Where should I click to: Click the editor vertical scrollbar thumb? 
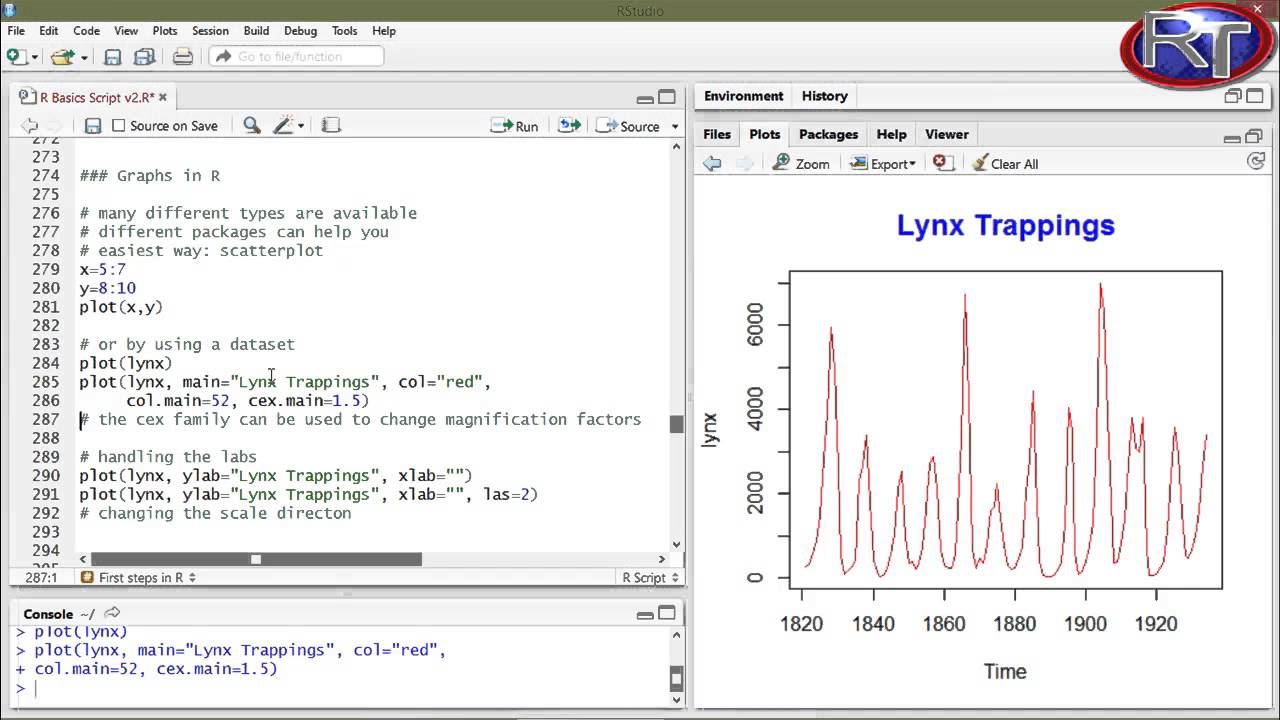pos(677,424)
